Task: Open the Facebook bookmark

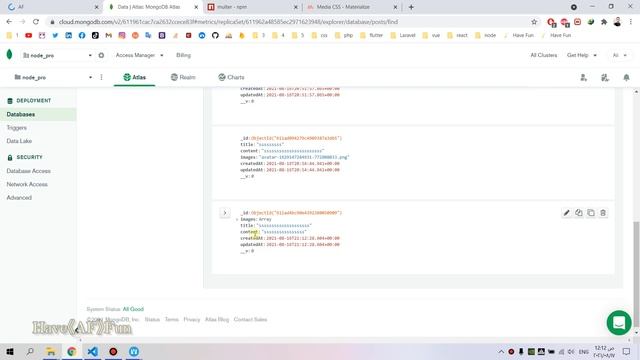Action: click(82, 36)
